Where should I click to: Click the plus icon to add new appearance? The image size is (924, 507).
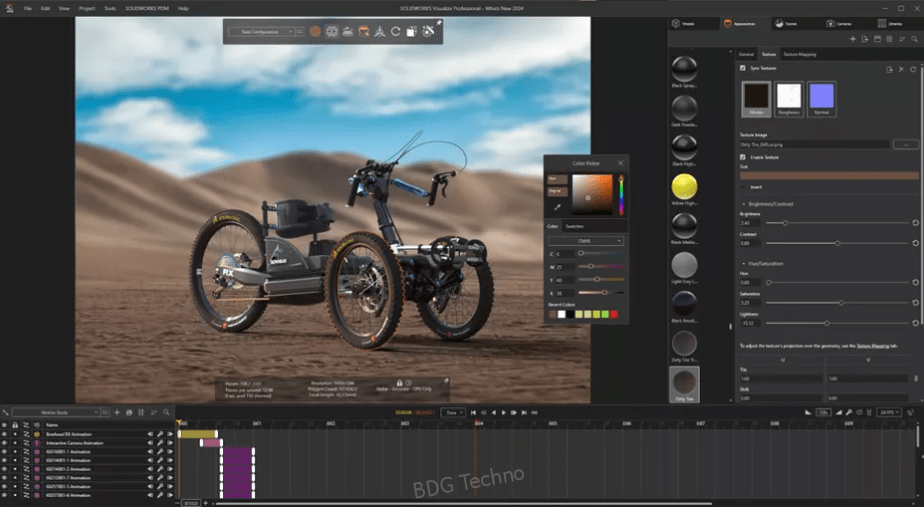pyautogui.click(x=853, y=39)
